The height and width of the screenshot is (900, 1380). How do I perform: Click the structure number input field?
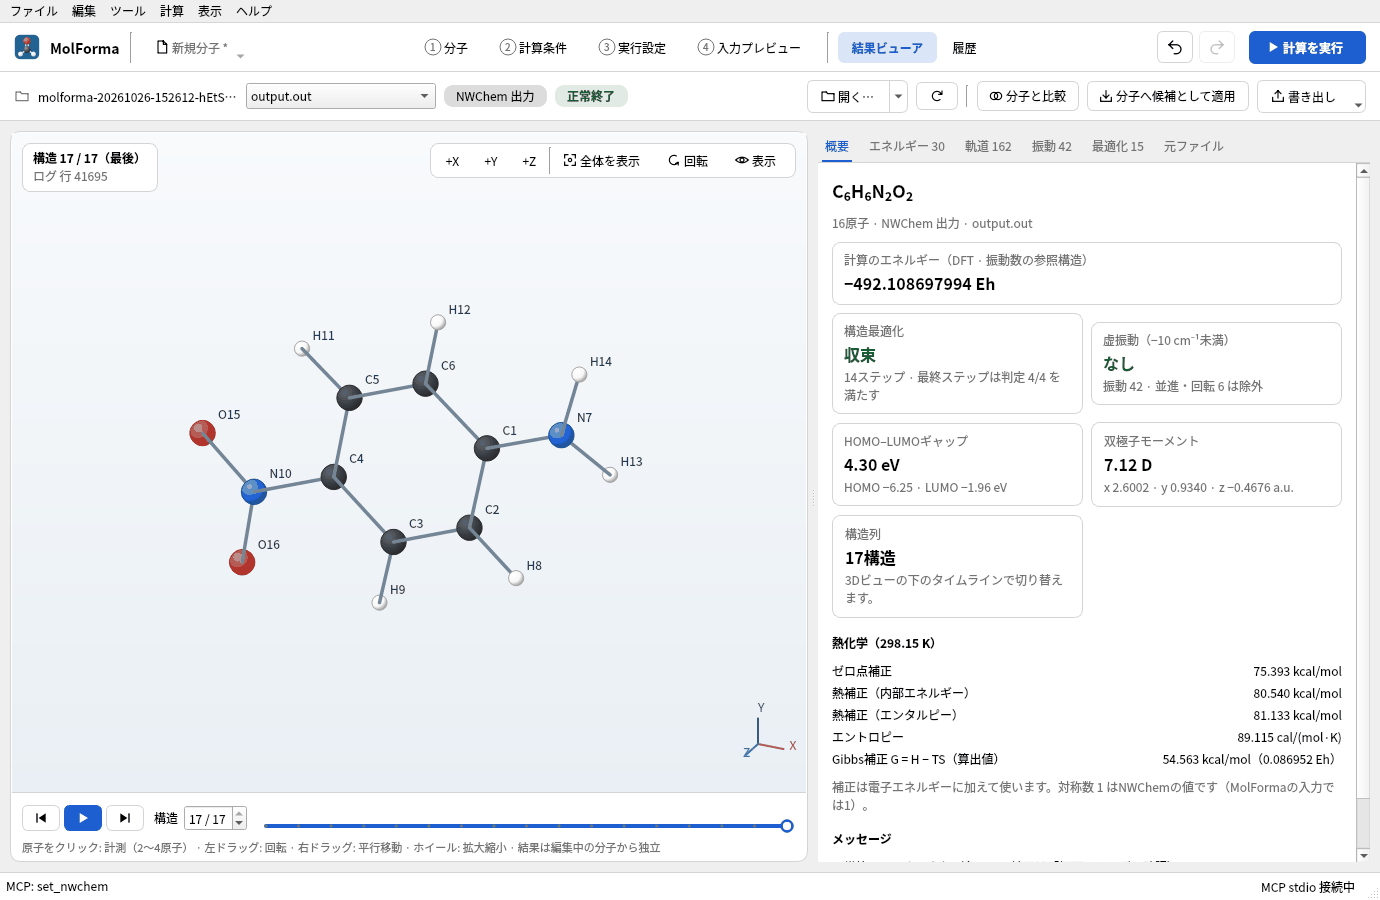pos(208,818)
